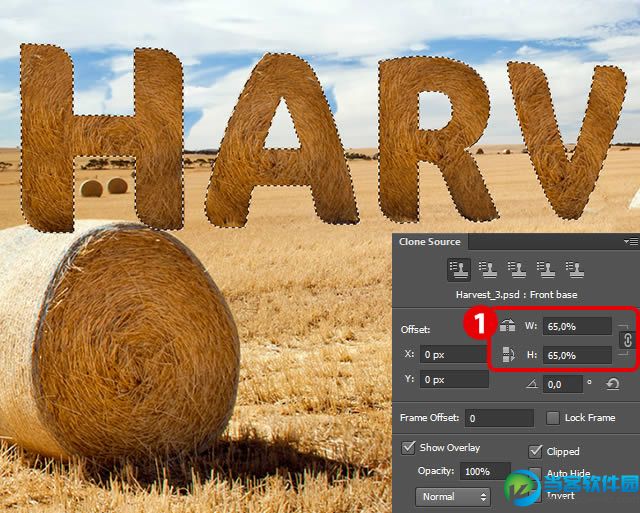640x513 pixels.
Task: Edit the W scale field
Action: click(x=577, y=326)
